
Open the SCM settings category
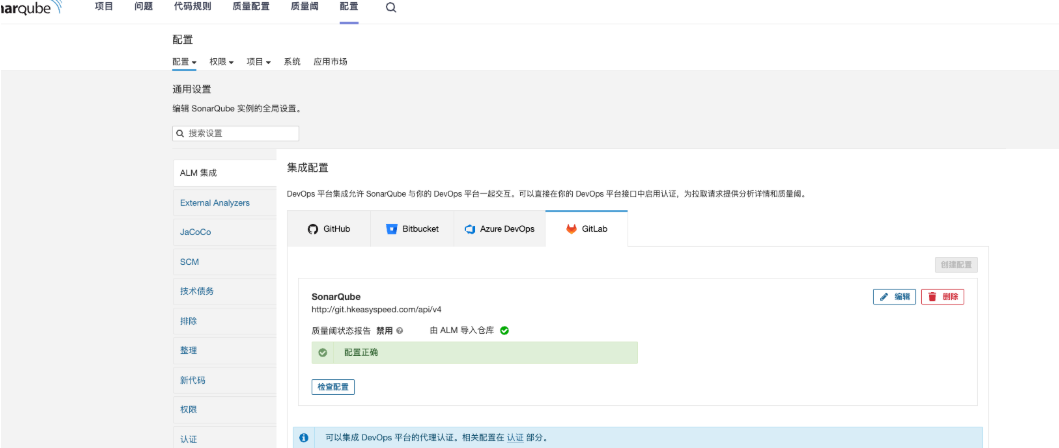(225, 262)
